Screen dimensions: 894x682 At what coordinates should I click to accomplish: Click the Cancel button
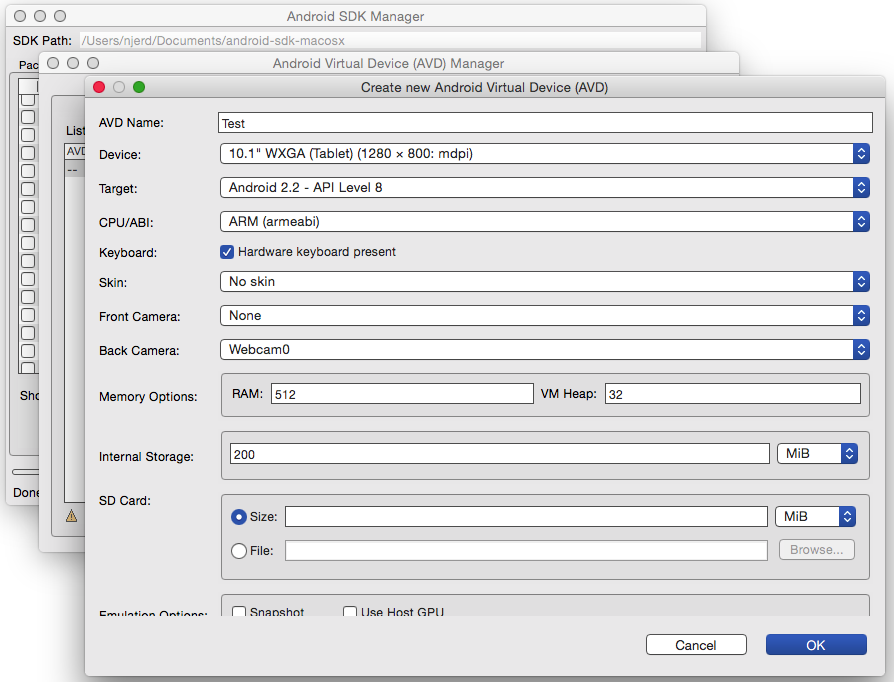tap(696, 645)
